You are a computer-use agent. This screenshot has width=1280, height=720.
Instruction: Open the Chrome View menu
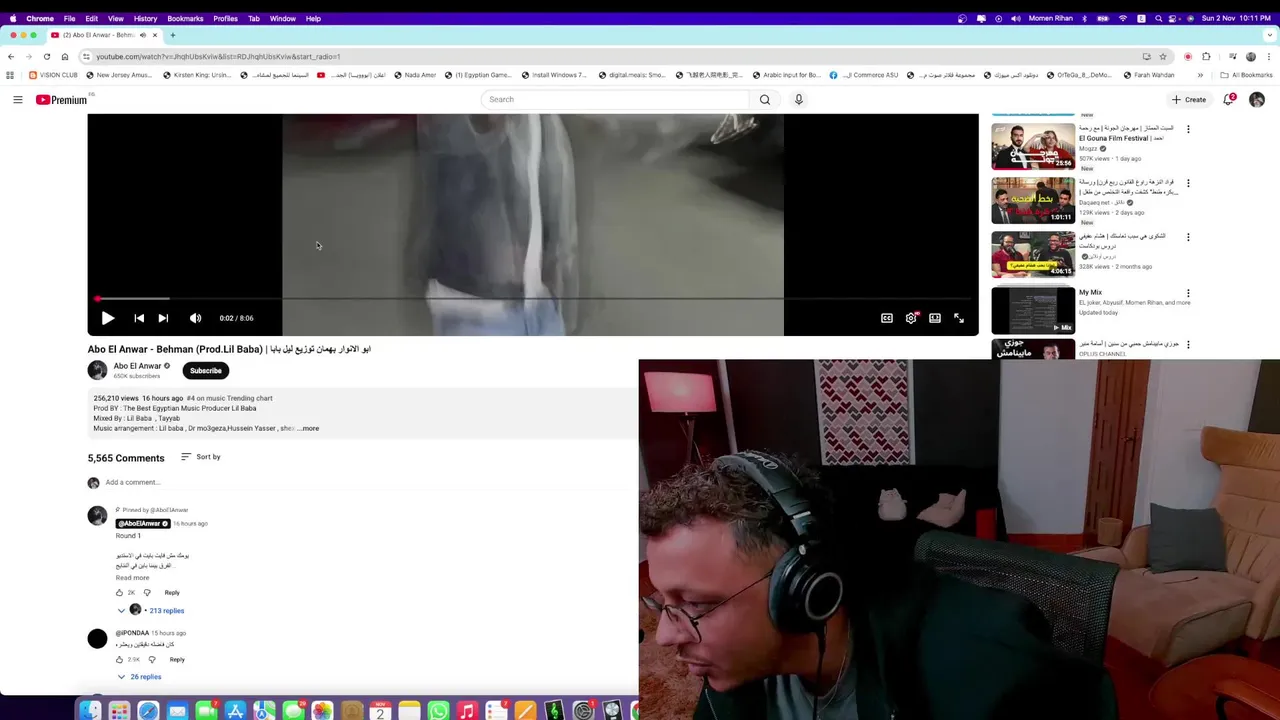(x=116, y=18)
